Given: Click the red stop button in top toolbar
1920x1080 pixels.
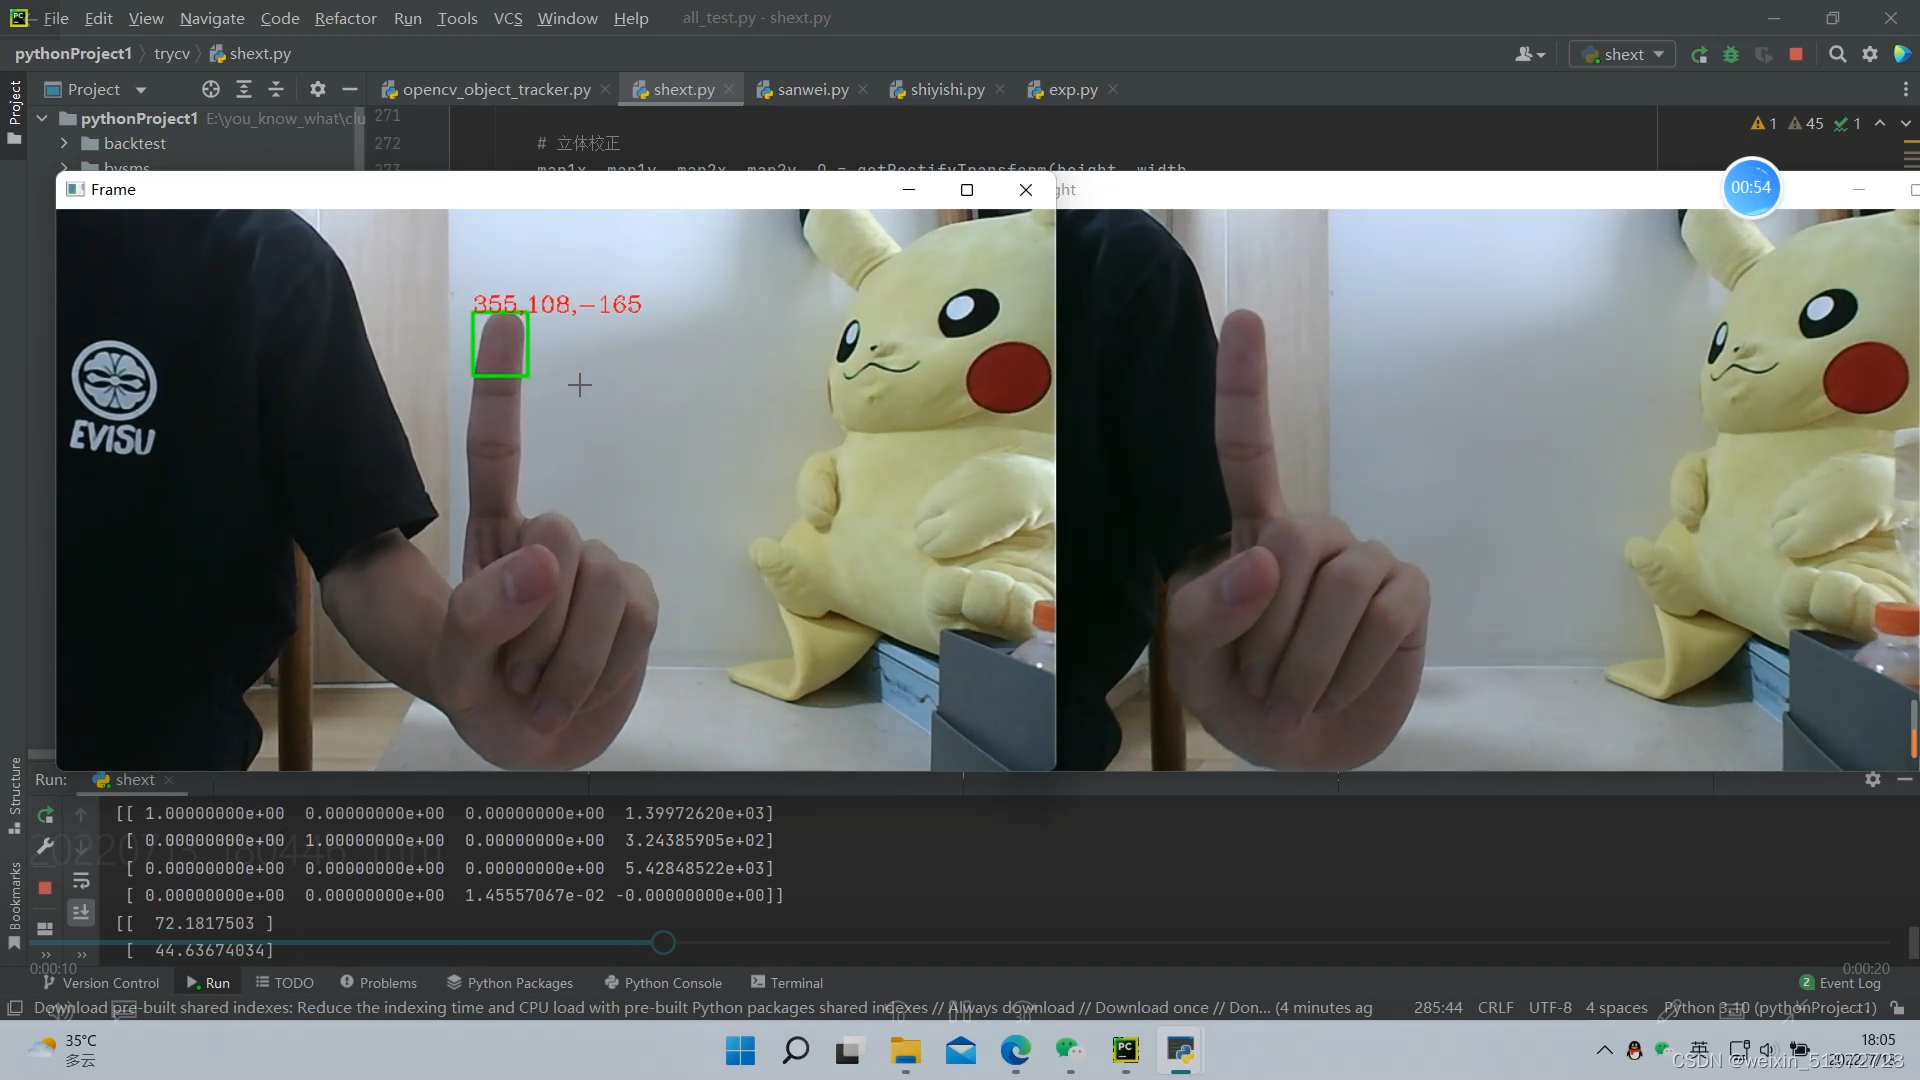Looking at the screenshot, I should point(1796,55).
